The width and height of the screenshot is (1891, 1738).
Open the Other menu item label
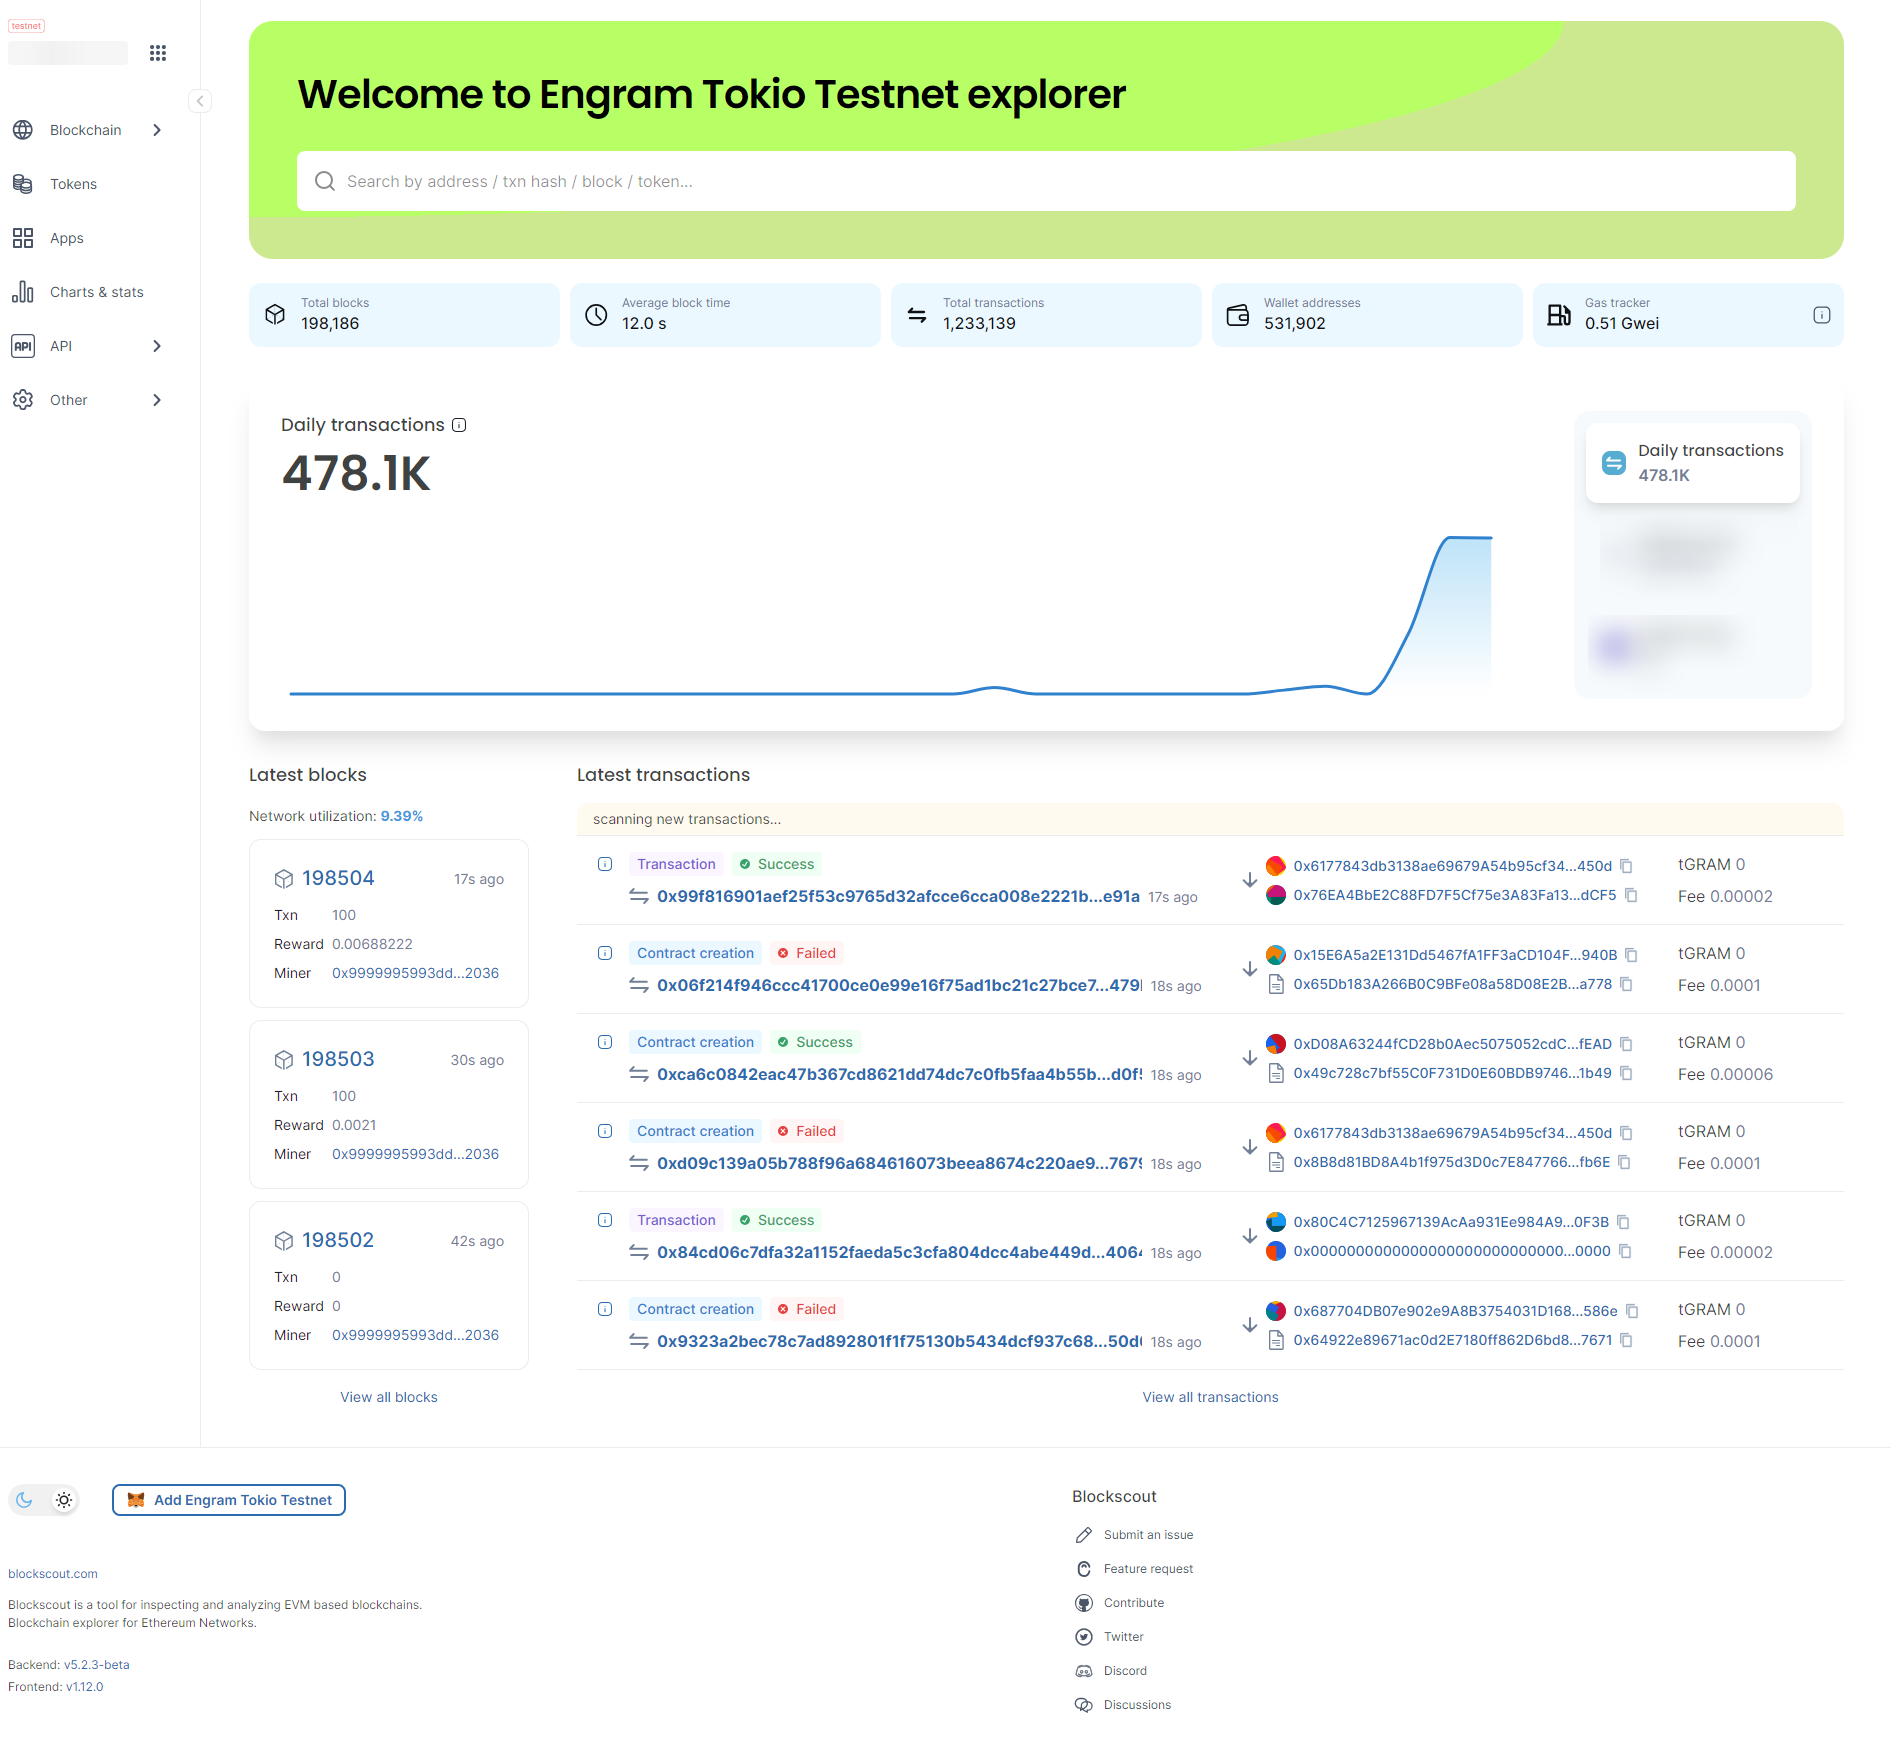click(69, 400)
